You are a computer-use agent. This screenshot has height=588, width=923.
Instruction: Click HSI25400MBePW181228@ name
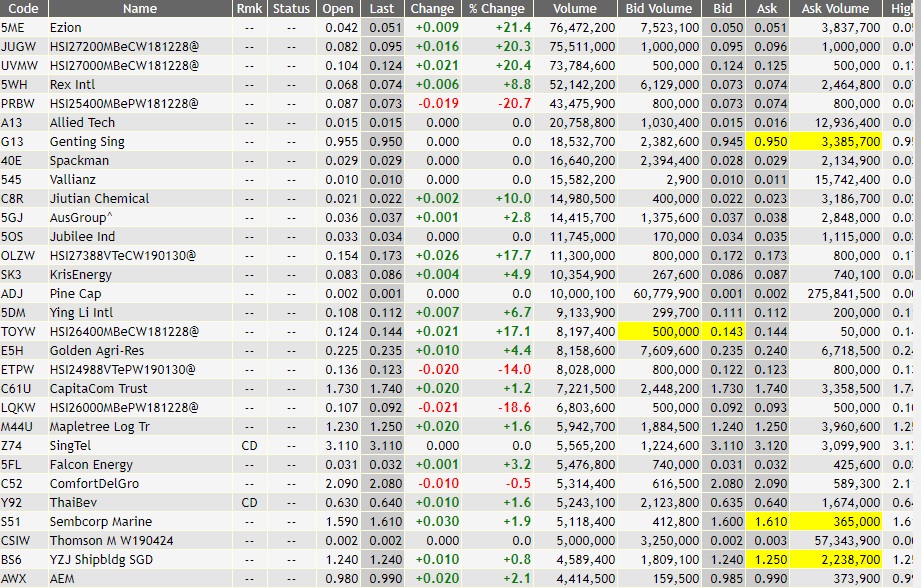[124, 104]
